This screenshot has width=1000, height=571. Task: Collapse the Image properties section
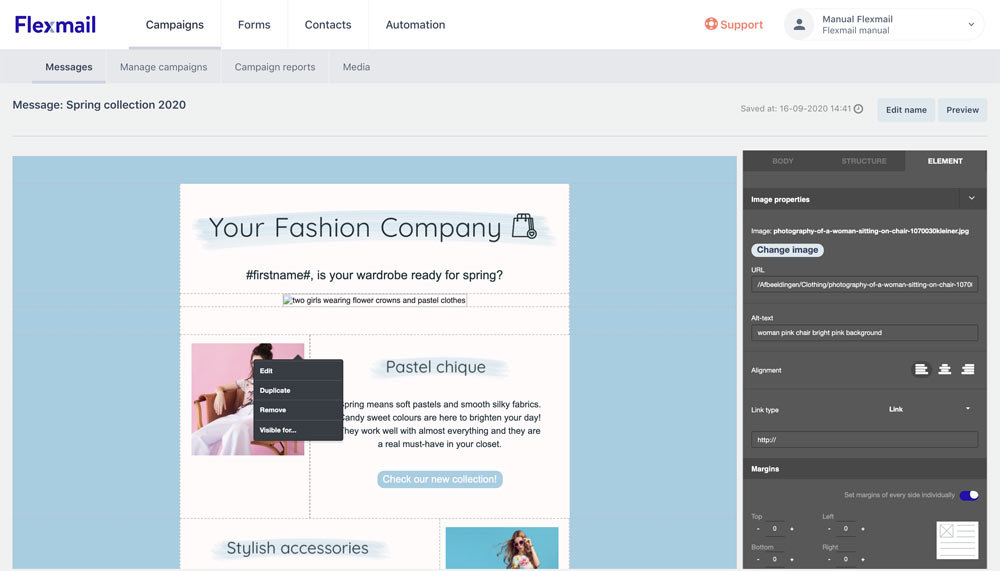[x=971, y=199]
